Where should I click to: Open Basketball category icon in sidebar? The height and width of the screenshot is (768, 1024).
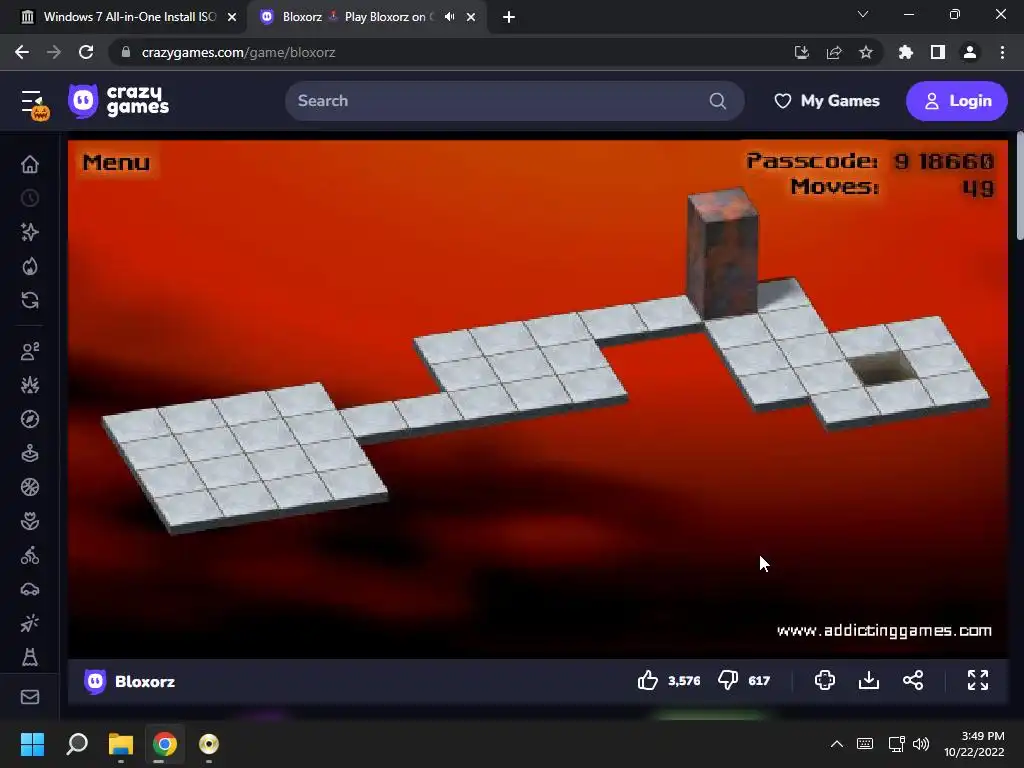[30, 487]
